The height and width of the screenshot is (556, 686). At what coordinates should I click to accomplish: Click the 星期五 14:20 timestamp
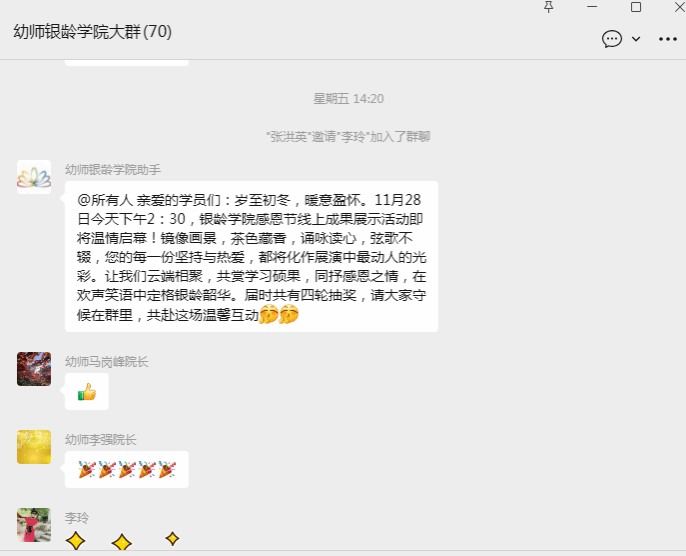tap(349, 99)
